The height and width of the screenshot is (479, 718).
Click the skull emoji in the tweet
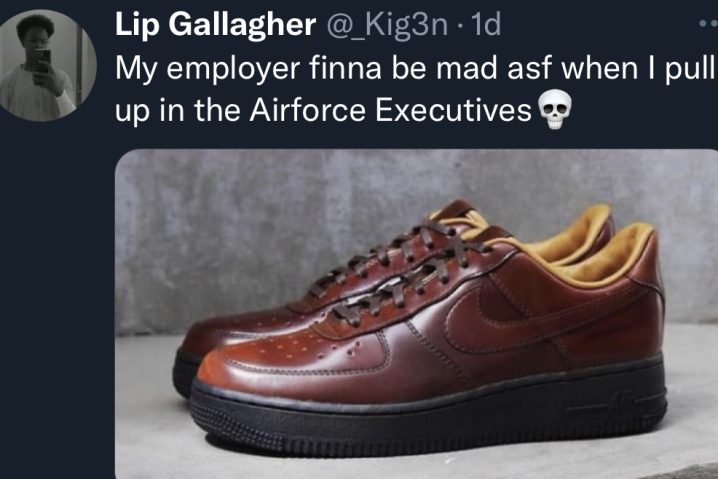tap(555, 109)
